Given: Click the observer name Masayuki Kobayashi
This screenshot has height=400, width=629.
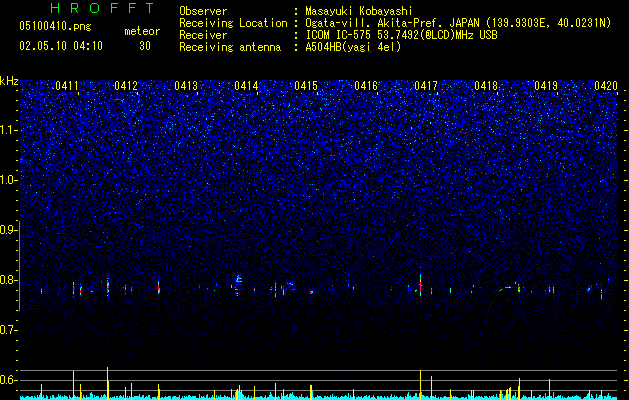Looking at the screenshot, I should pos(358,11).
